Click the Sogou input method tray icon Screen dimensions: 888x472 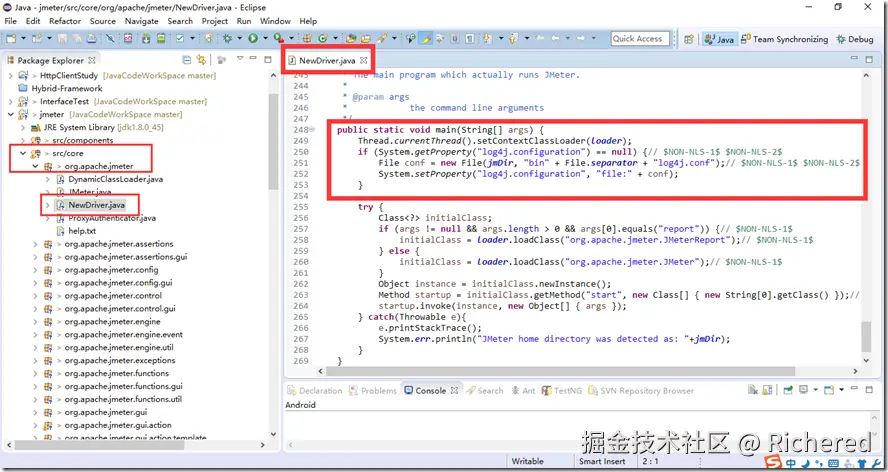point(773,462)
